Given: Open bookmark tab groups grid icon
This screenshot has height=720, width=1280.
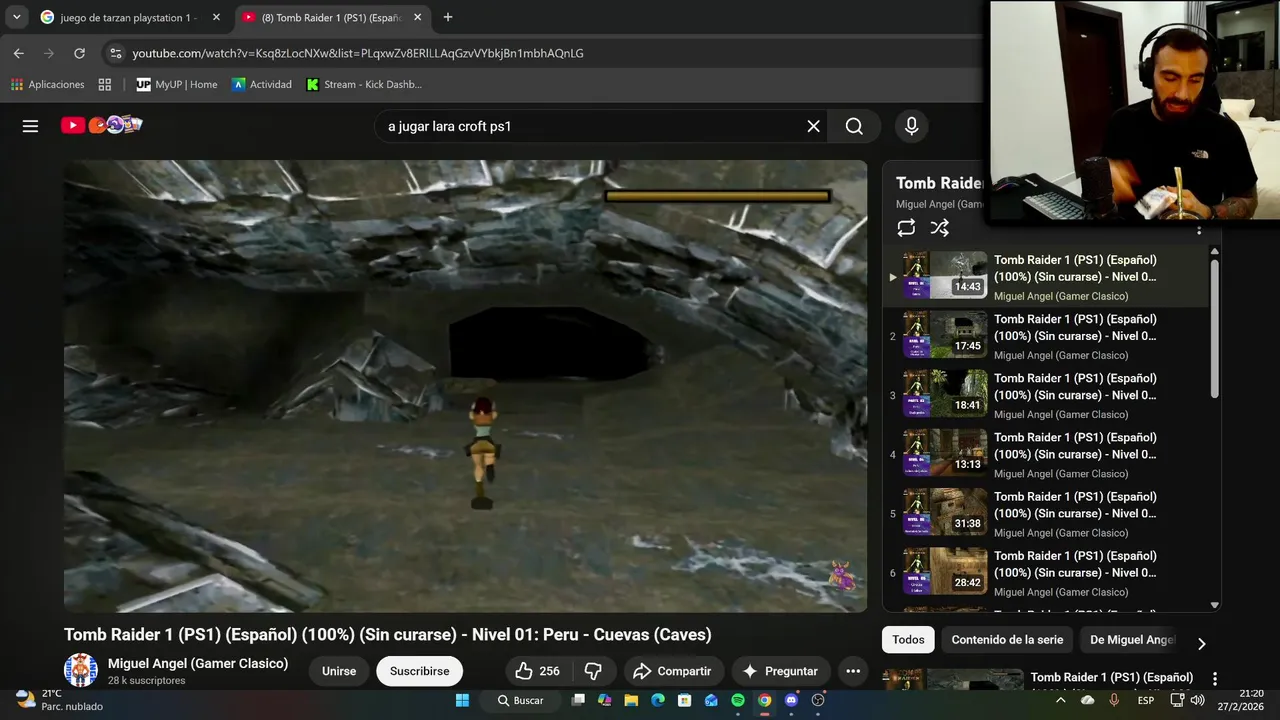Looking at the screenshot, I should (105, 84).
